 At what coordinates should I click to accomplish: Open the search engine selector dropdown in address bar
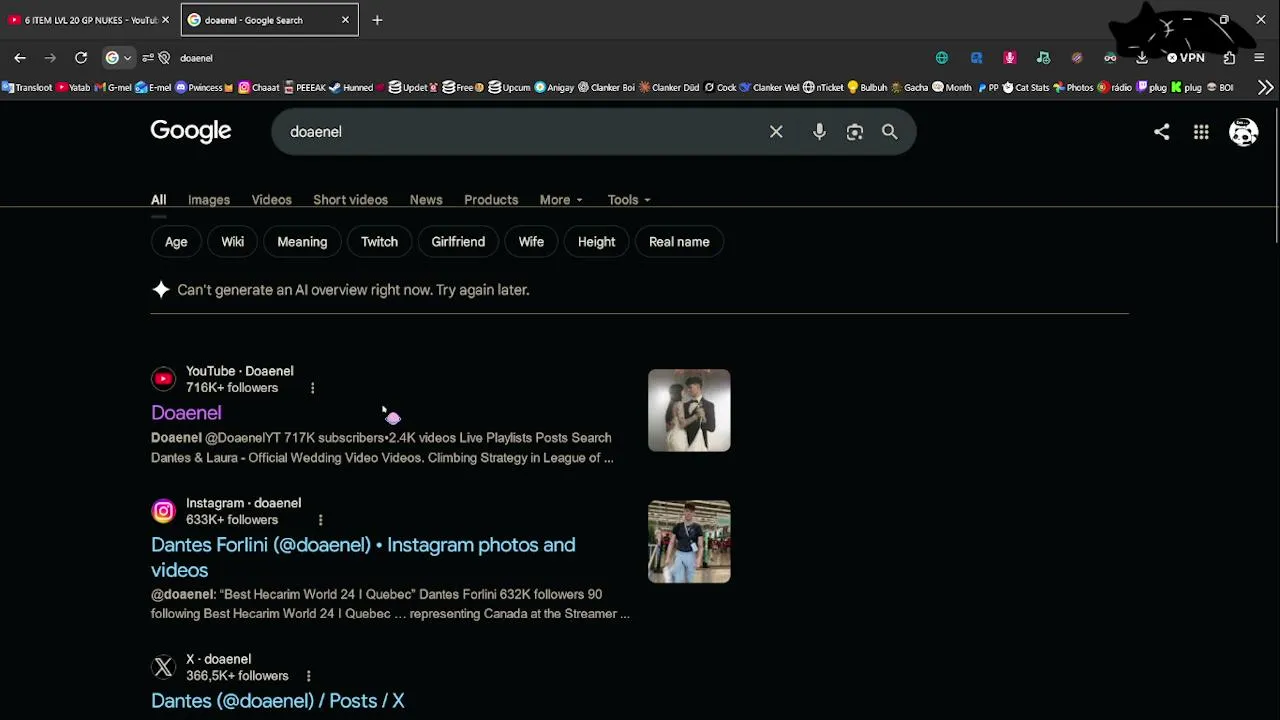coord(118,58)
